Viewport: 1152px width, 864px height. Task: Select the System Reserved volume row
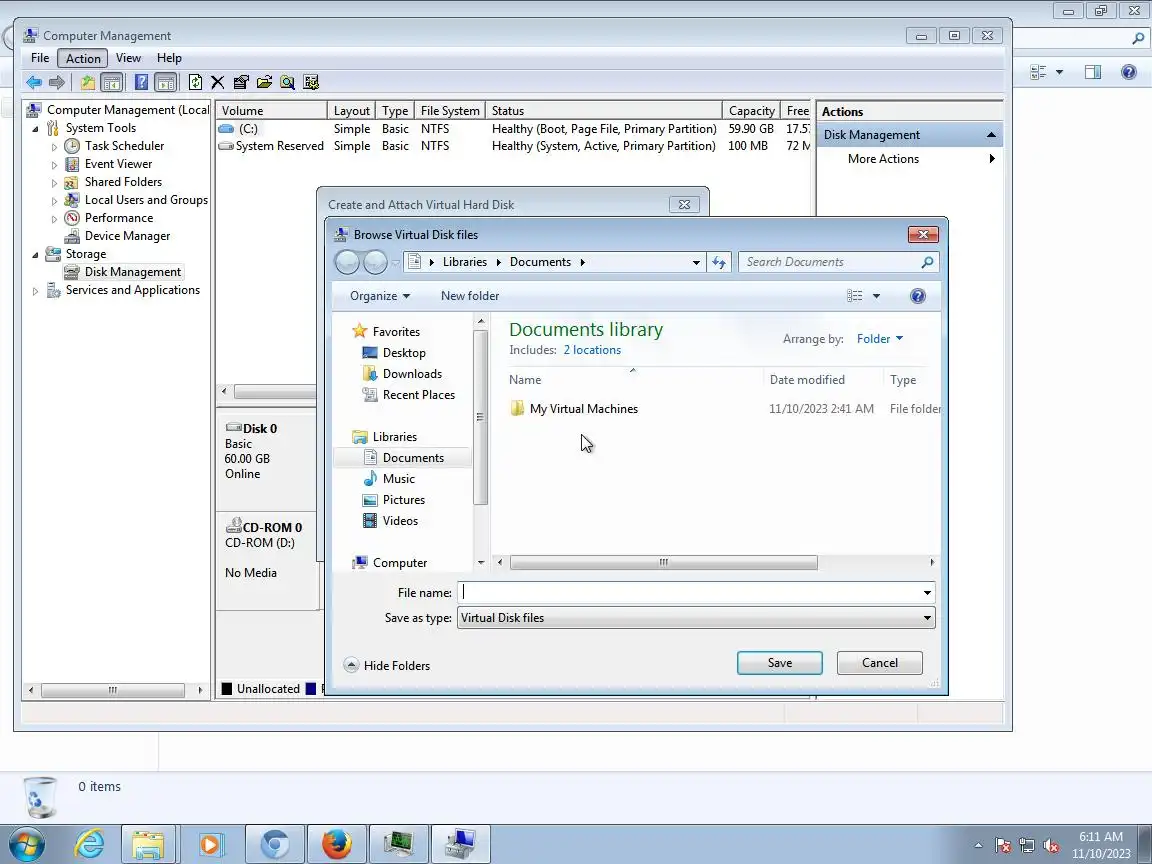tap(513, 146)
